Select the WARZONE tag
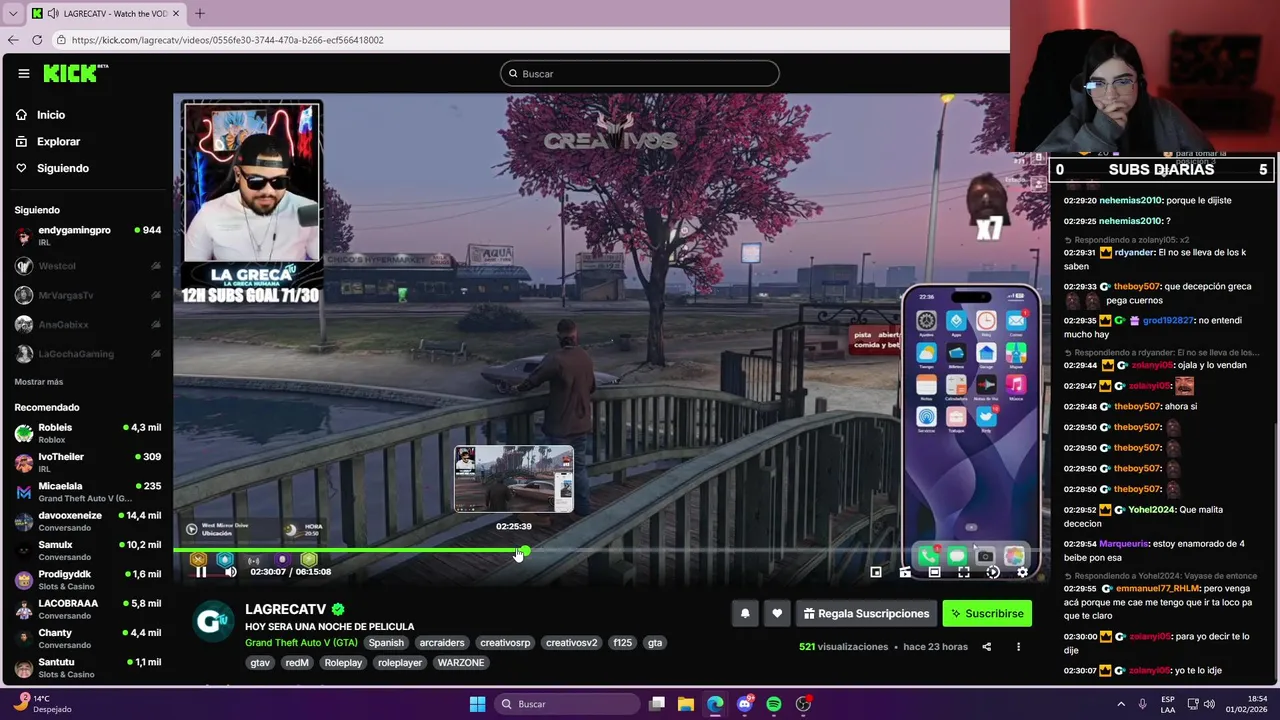 pos(461,663)
